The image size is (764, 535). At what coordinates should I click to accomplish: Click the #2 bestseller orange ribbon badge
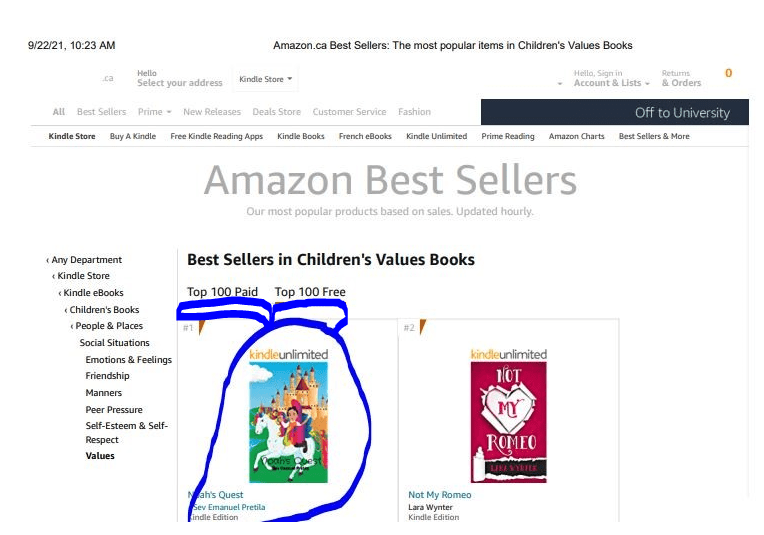(422, 327)
